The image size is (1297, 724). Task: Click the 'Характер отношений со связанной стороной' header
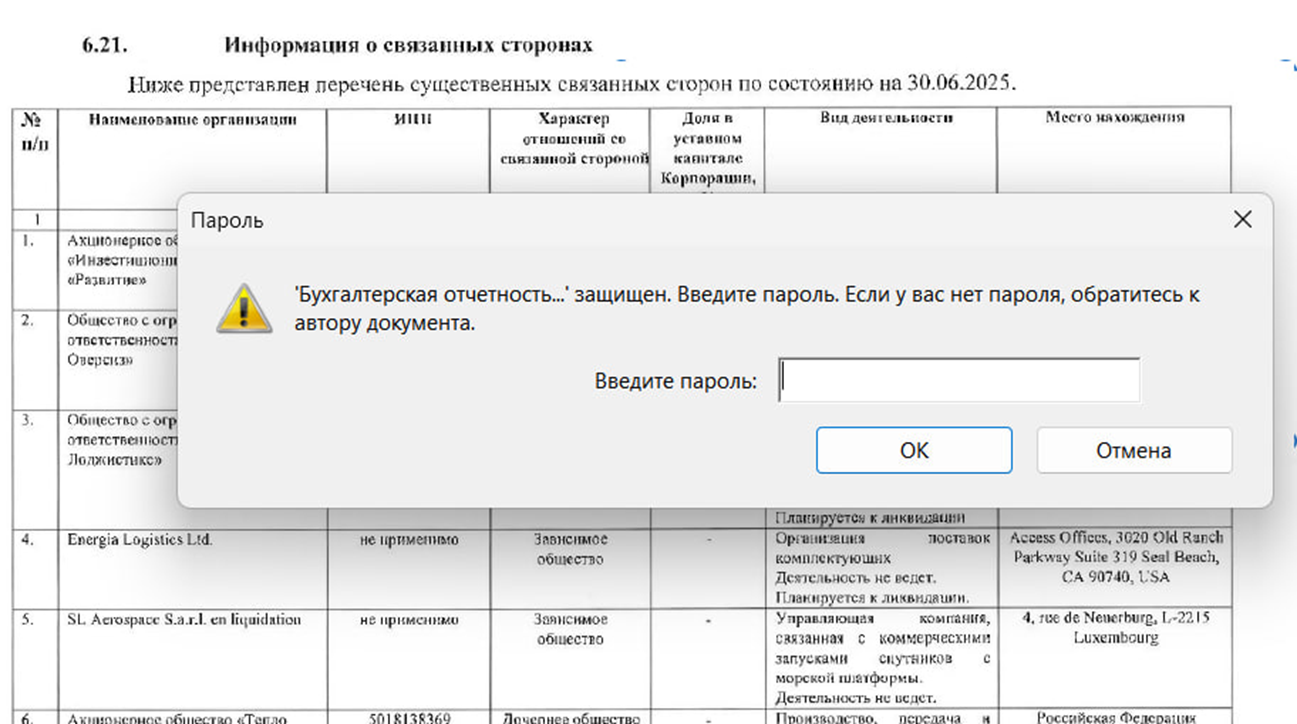(569, 138)
